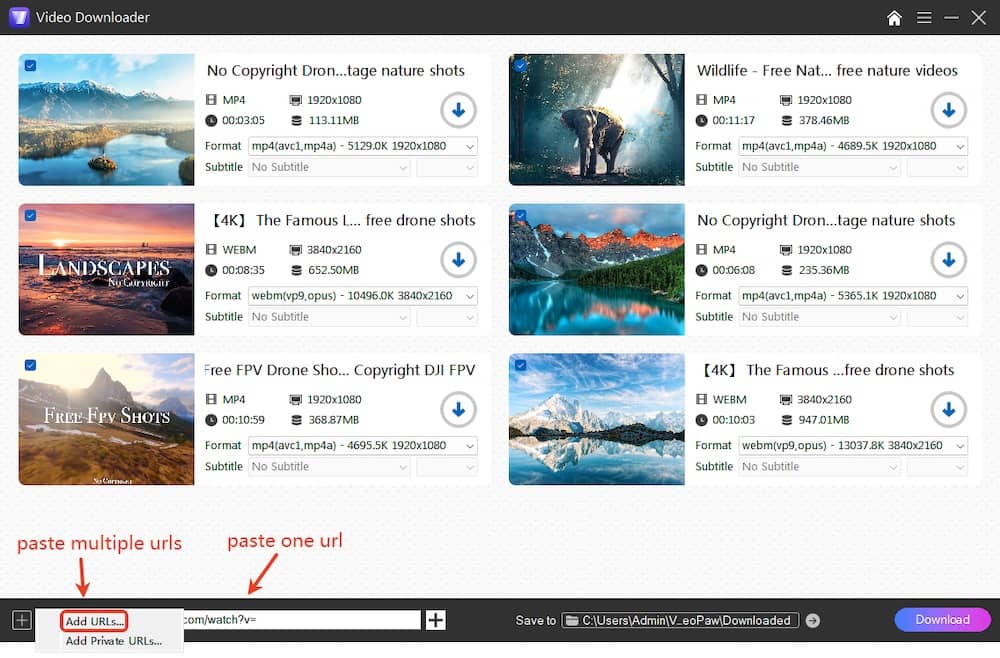Uncheck the Landscapes 4K video checkbox
The width and height of the screenshot is (1000, 658).
30,215
